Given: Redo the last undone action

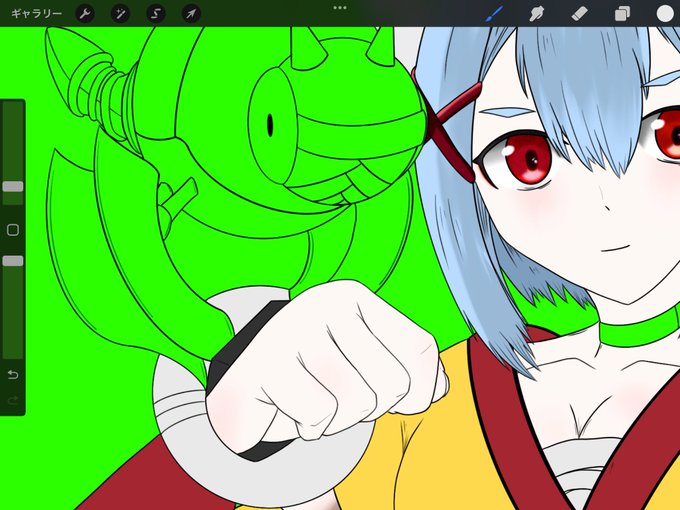Looking at the screenshot, I should coord(13,400).
